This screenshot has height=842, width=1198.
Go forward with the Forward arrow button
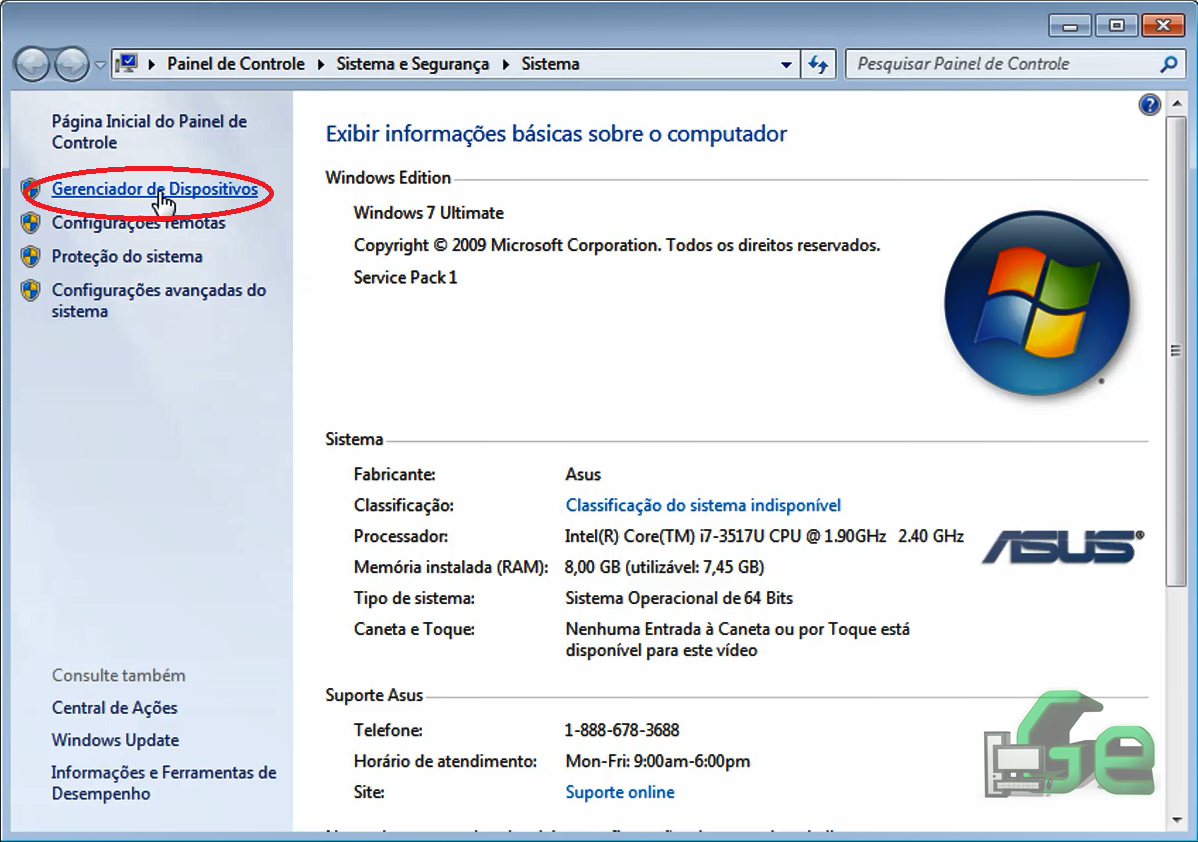[x=72, y=64]
